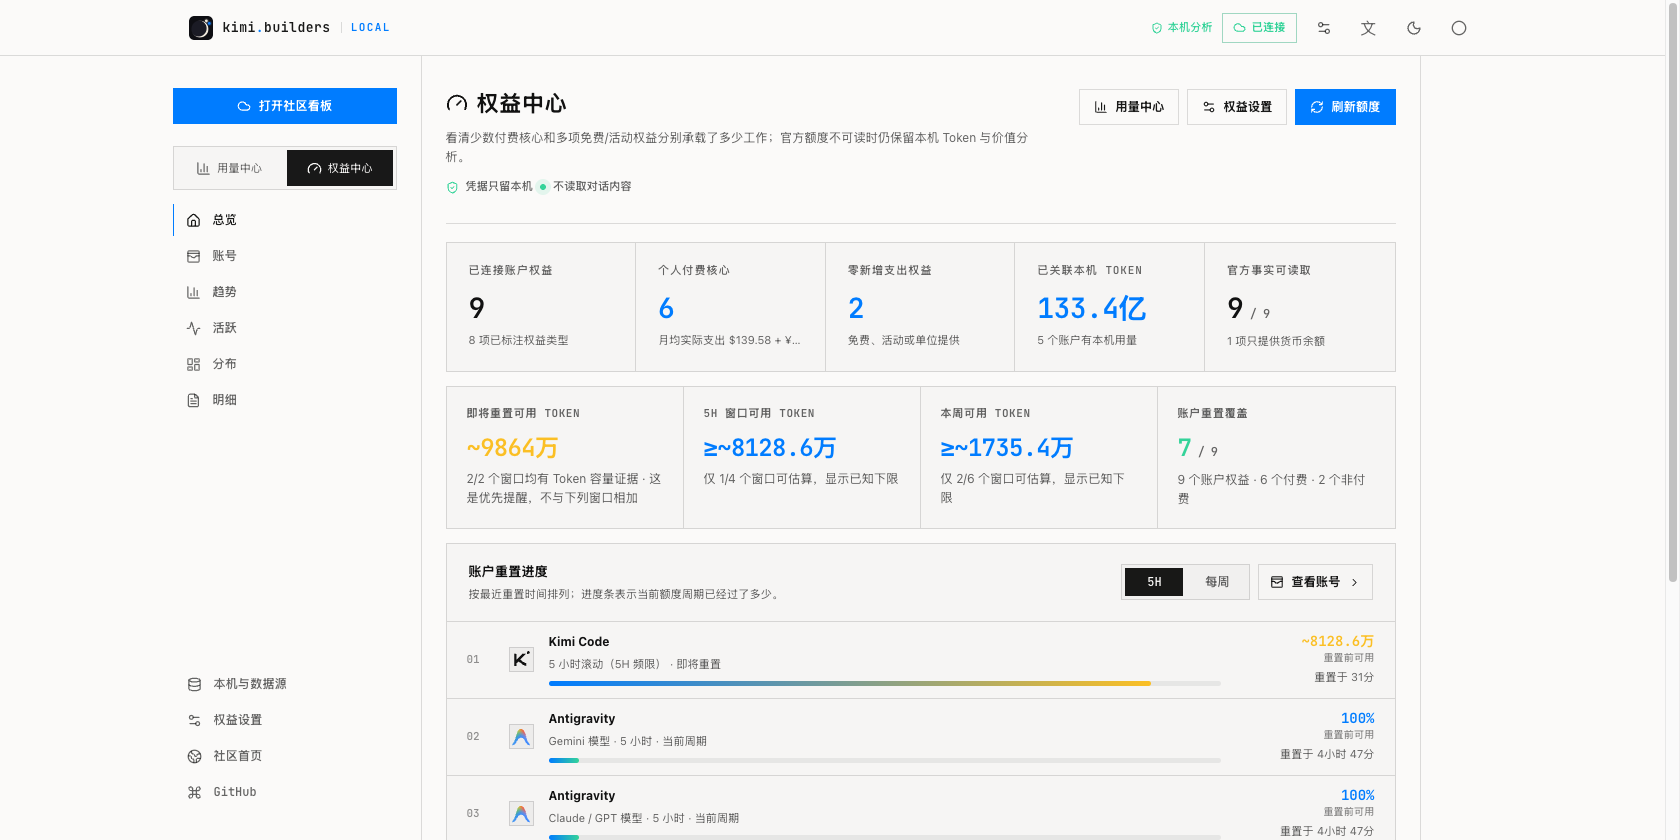The image size is (1680, 840).
Task: Click Antigravity icon in row 03
Action: coord(521,813)
